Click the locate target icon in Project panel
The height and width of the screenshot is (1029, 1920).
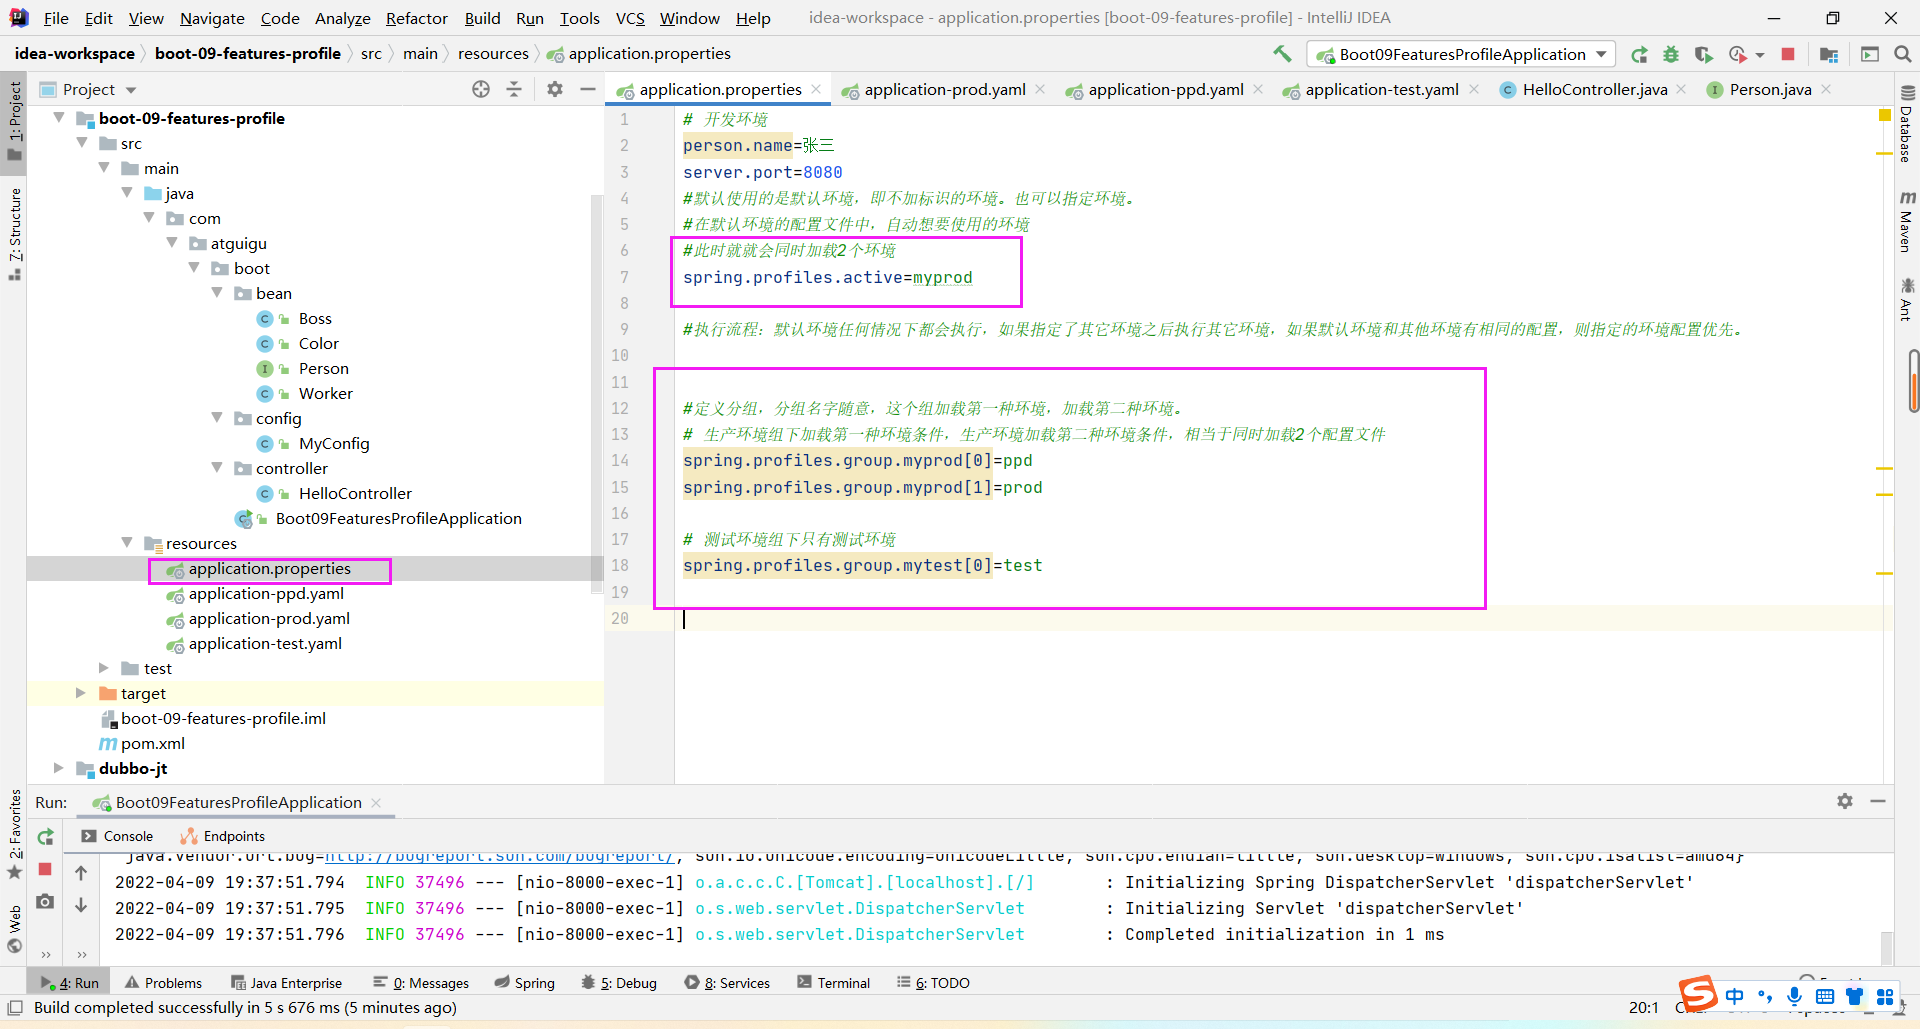(x=481, y=89)
